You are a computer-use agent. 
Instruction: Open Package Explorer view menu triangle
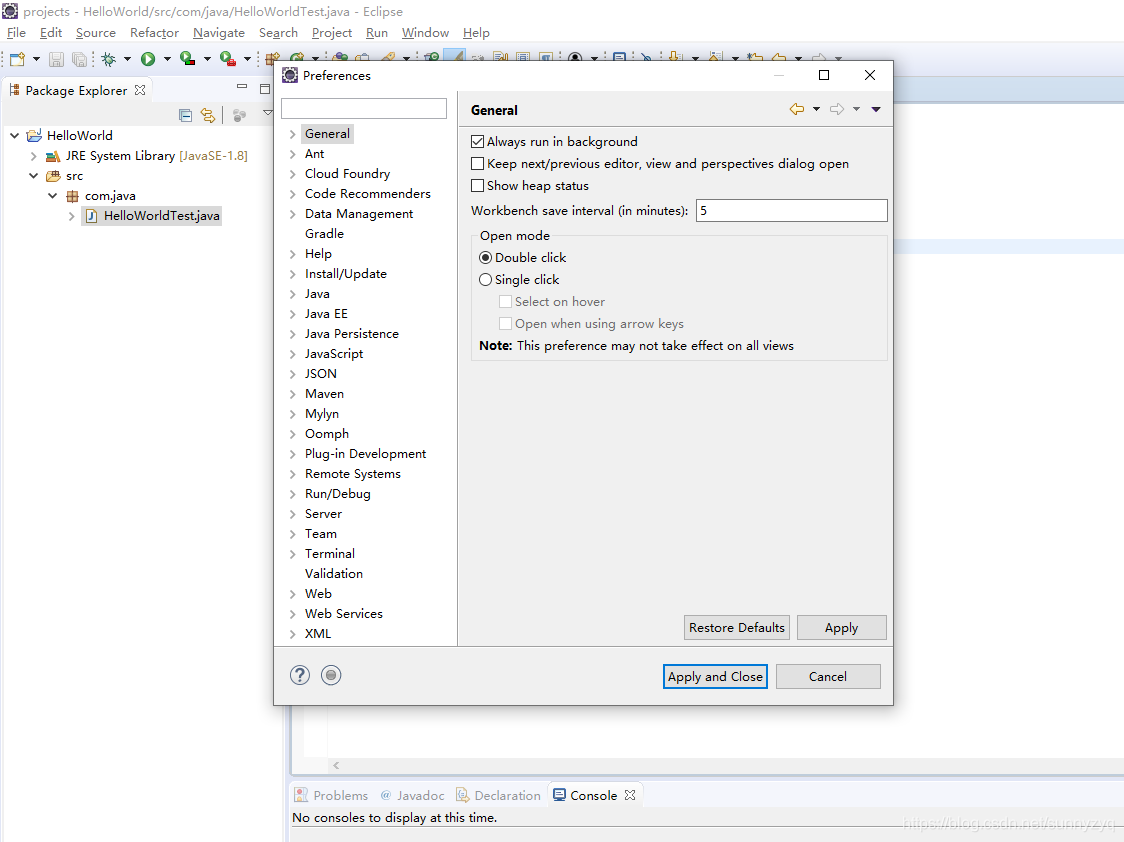[267, 113]
